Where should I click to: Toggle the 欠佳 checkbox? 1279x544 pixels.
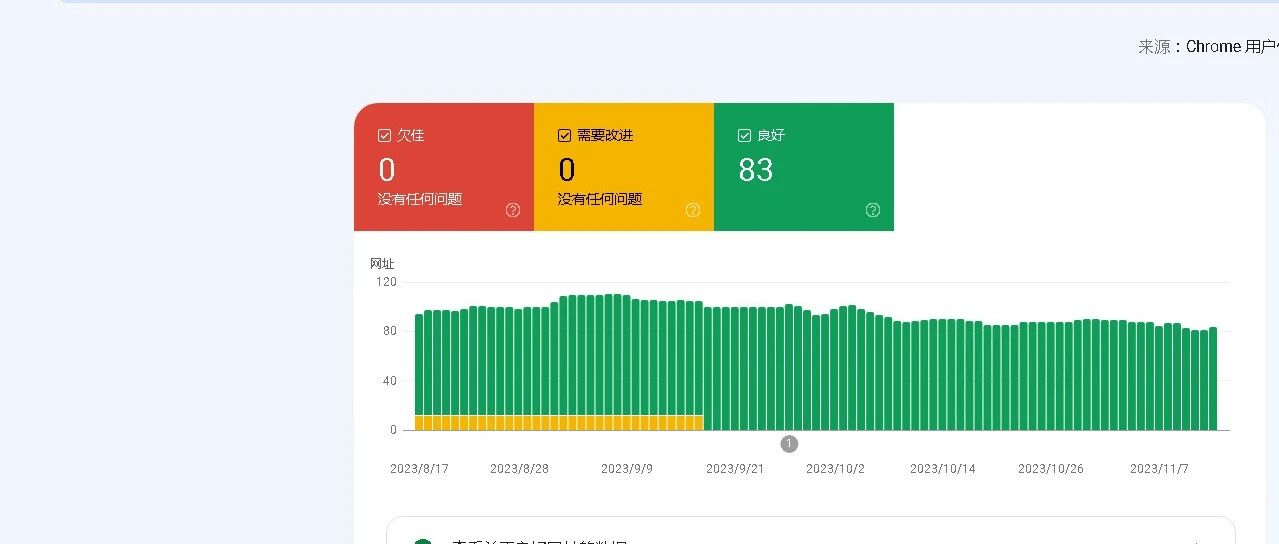tap(384, 136)
